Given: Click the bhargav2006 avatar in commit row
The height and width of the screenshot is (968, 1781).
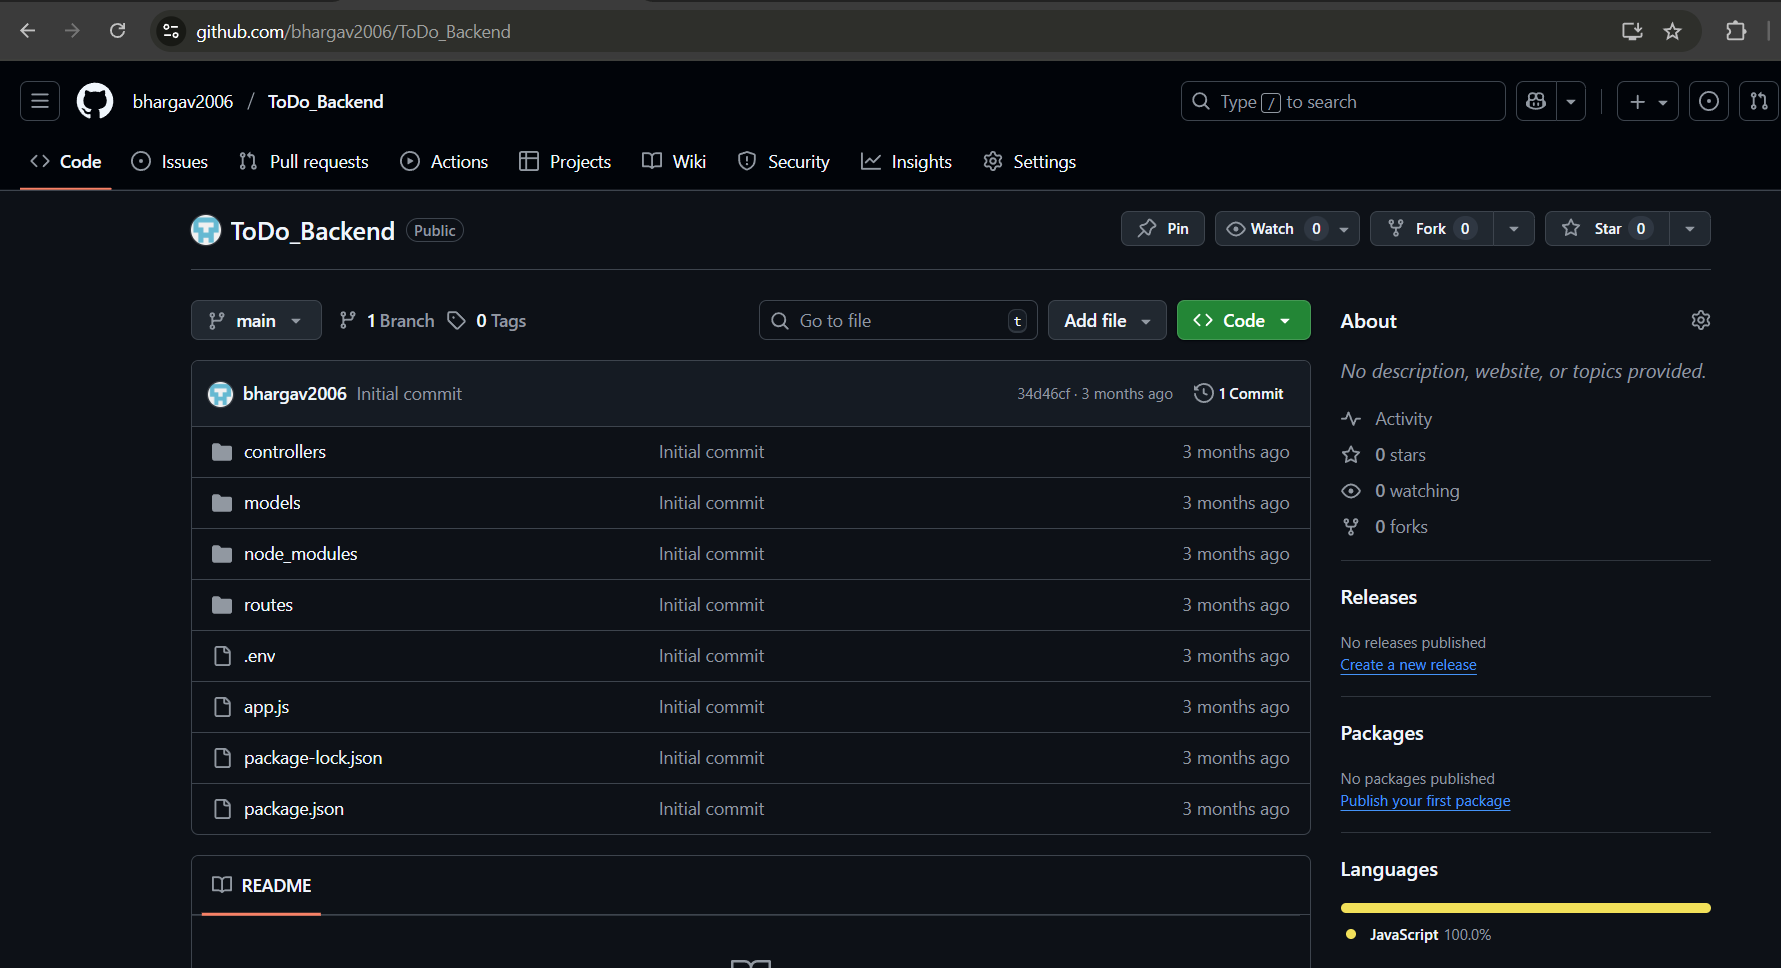Looking at the screenshot, I should point(220,394).
